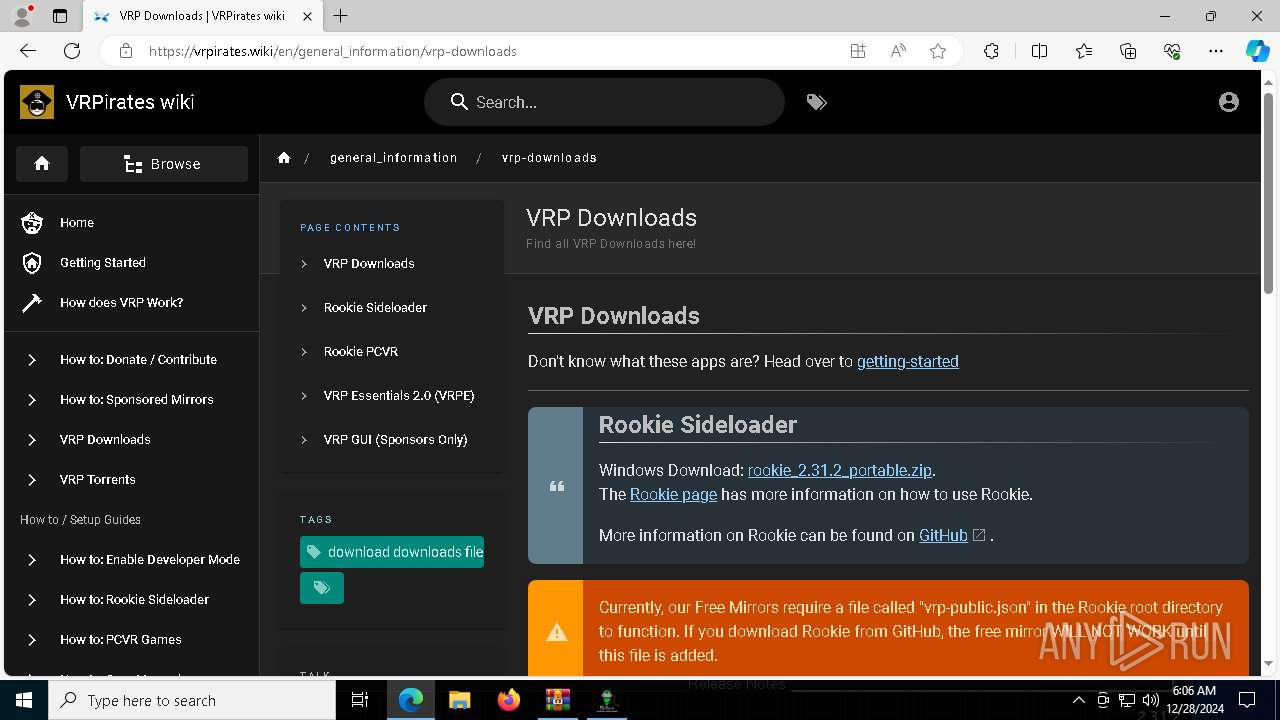Click the browser address bar URL

coord(333,51)
